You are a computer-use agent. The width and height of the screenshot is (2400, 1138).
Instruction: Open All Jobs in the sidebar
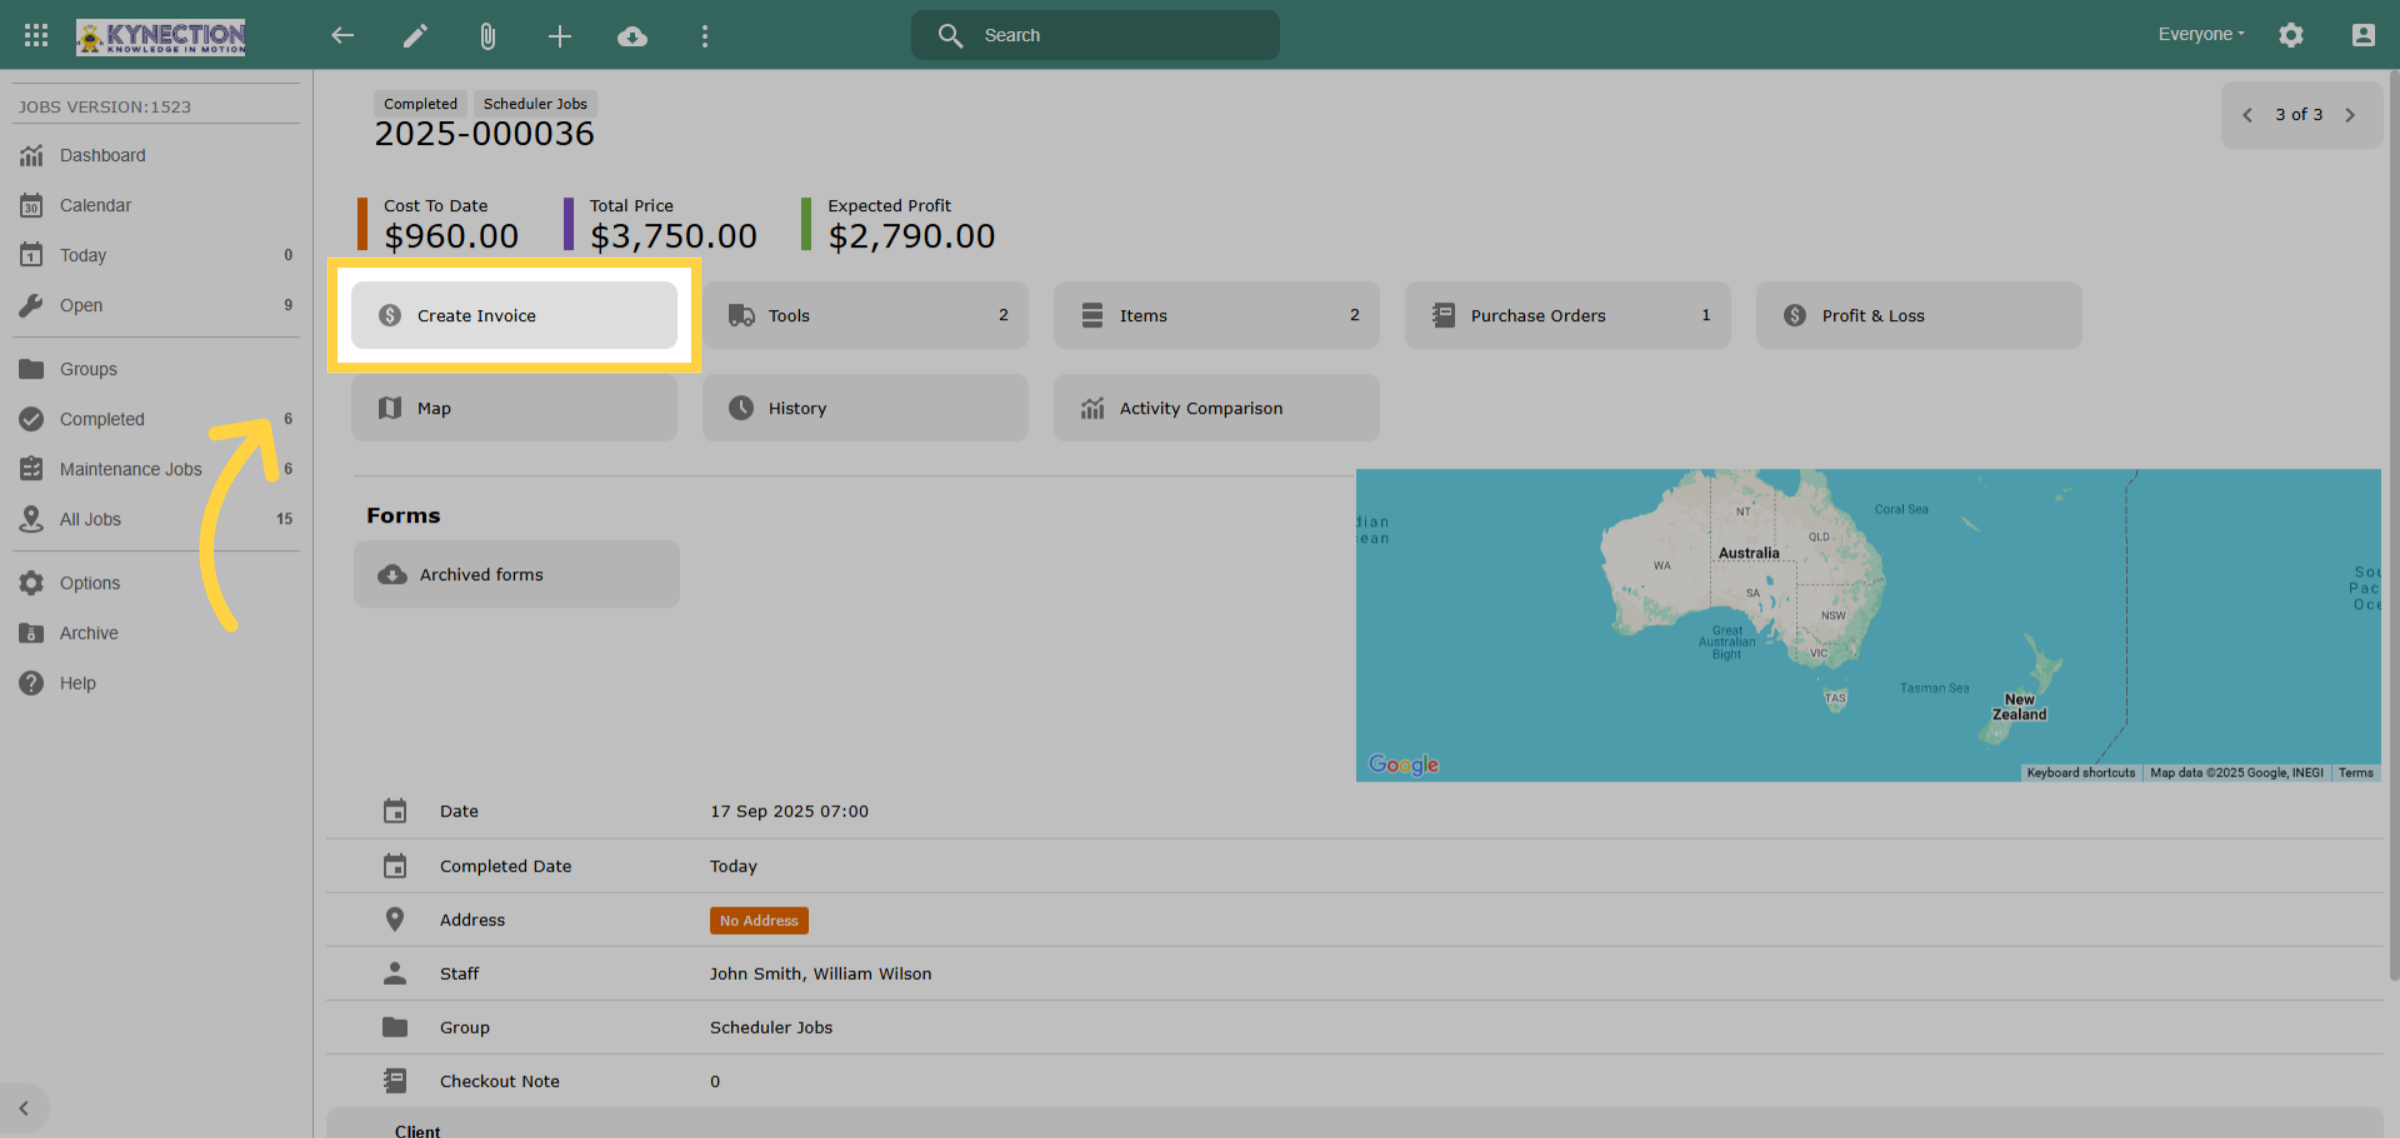pos(156,519)
